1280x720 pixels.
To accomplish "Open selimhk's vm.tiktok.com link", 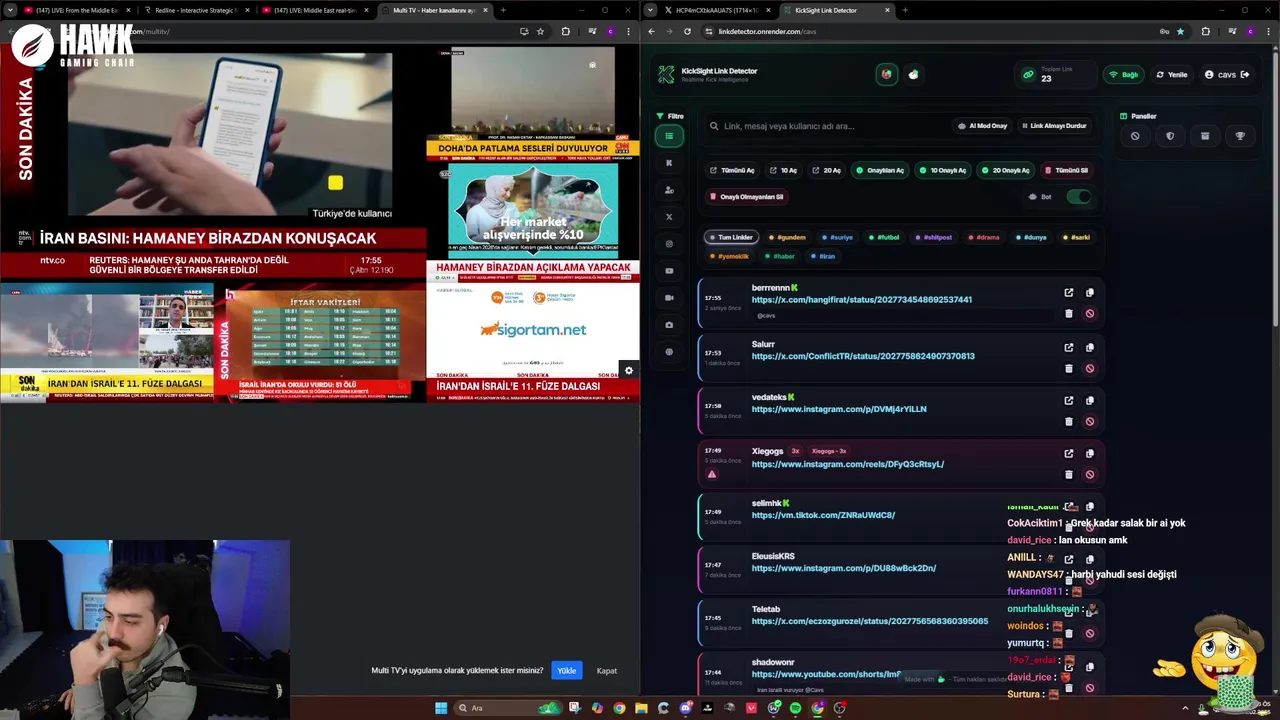I will coord(823,515).
